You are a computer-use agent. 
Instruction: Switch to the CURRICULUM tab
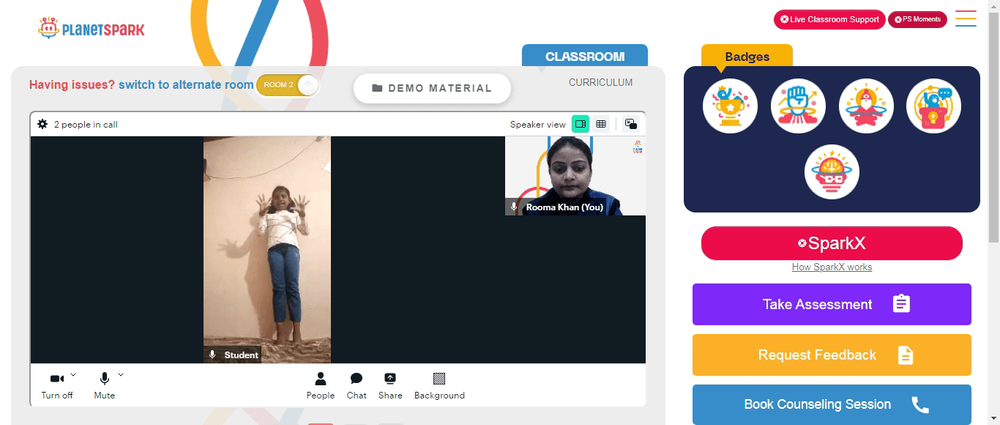click(x=601, y=82)
